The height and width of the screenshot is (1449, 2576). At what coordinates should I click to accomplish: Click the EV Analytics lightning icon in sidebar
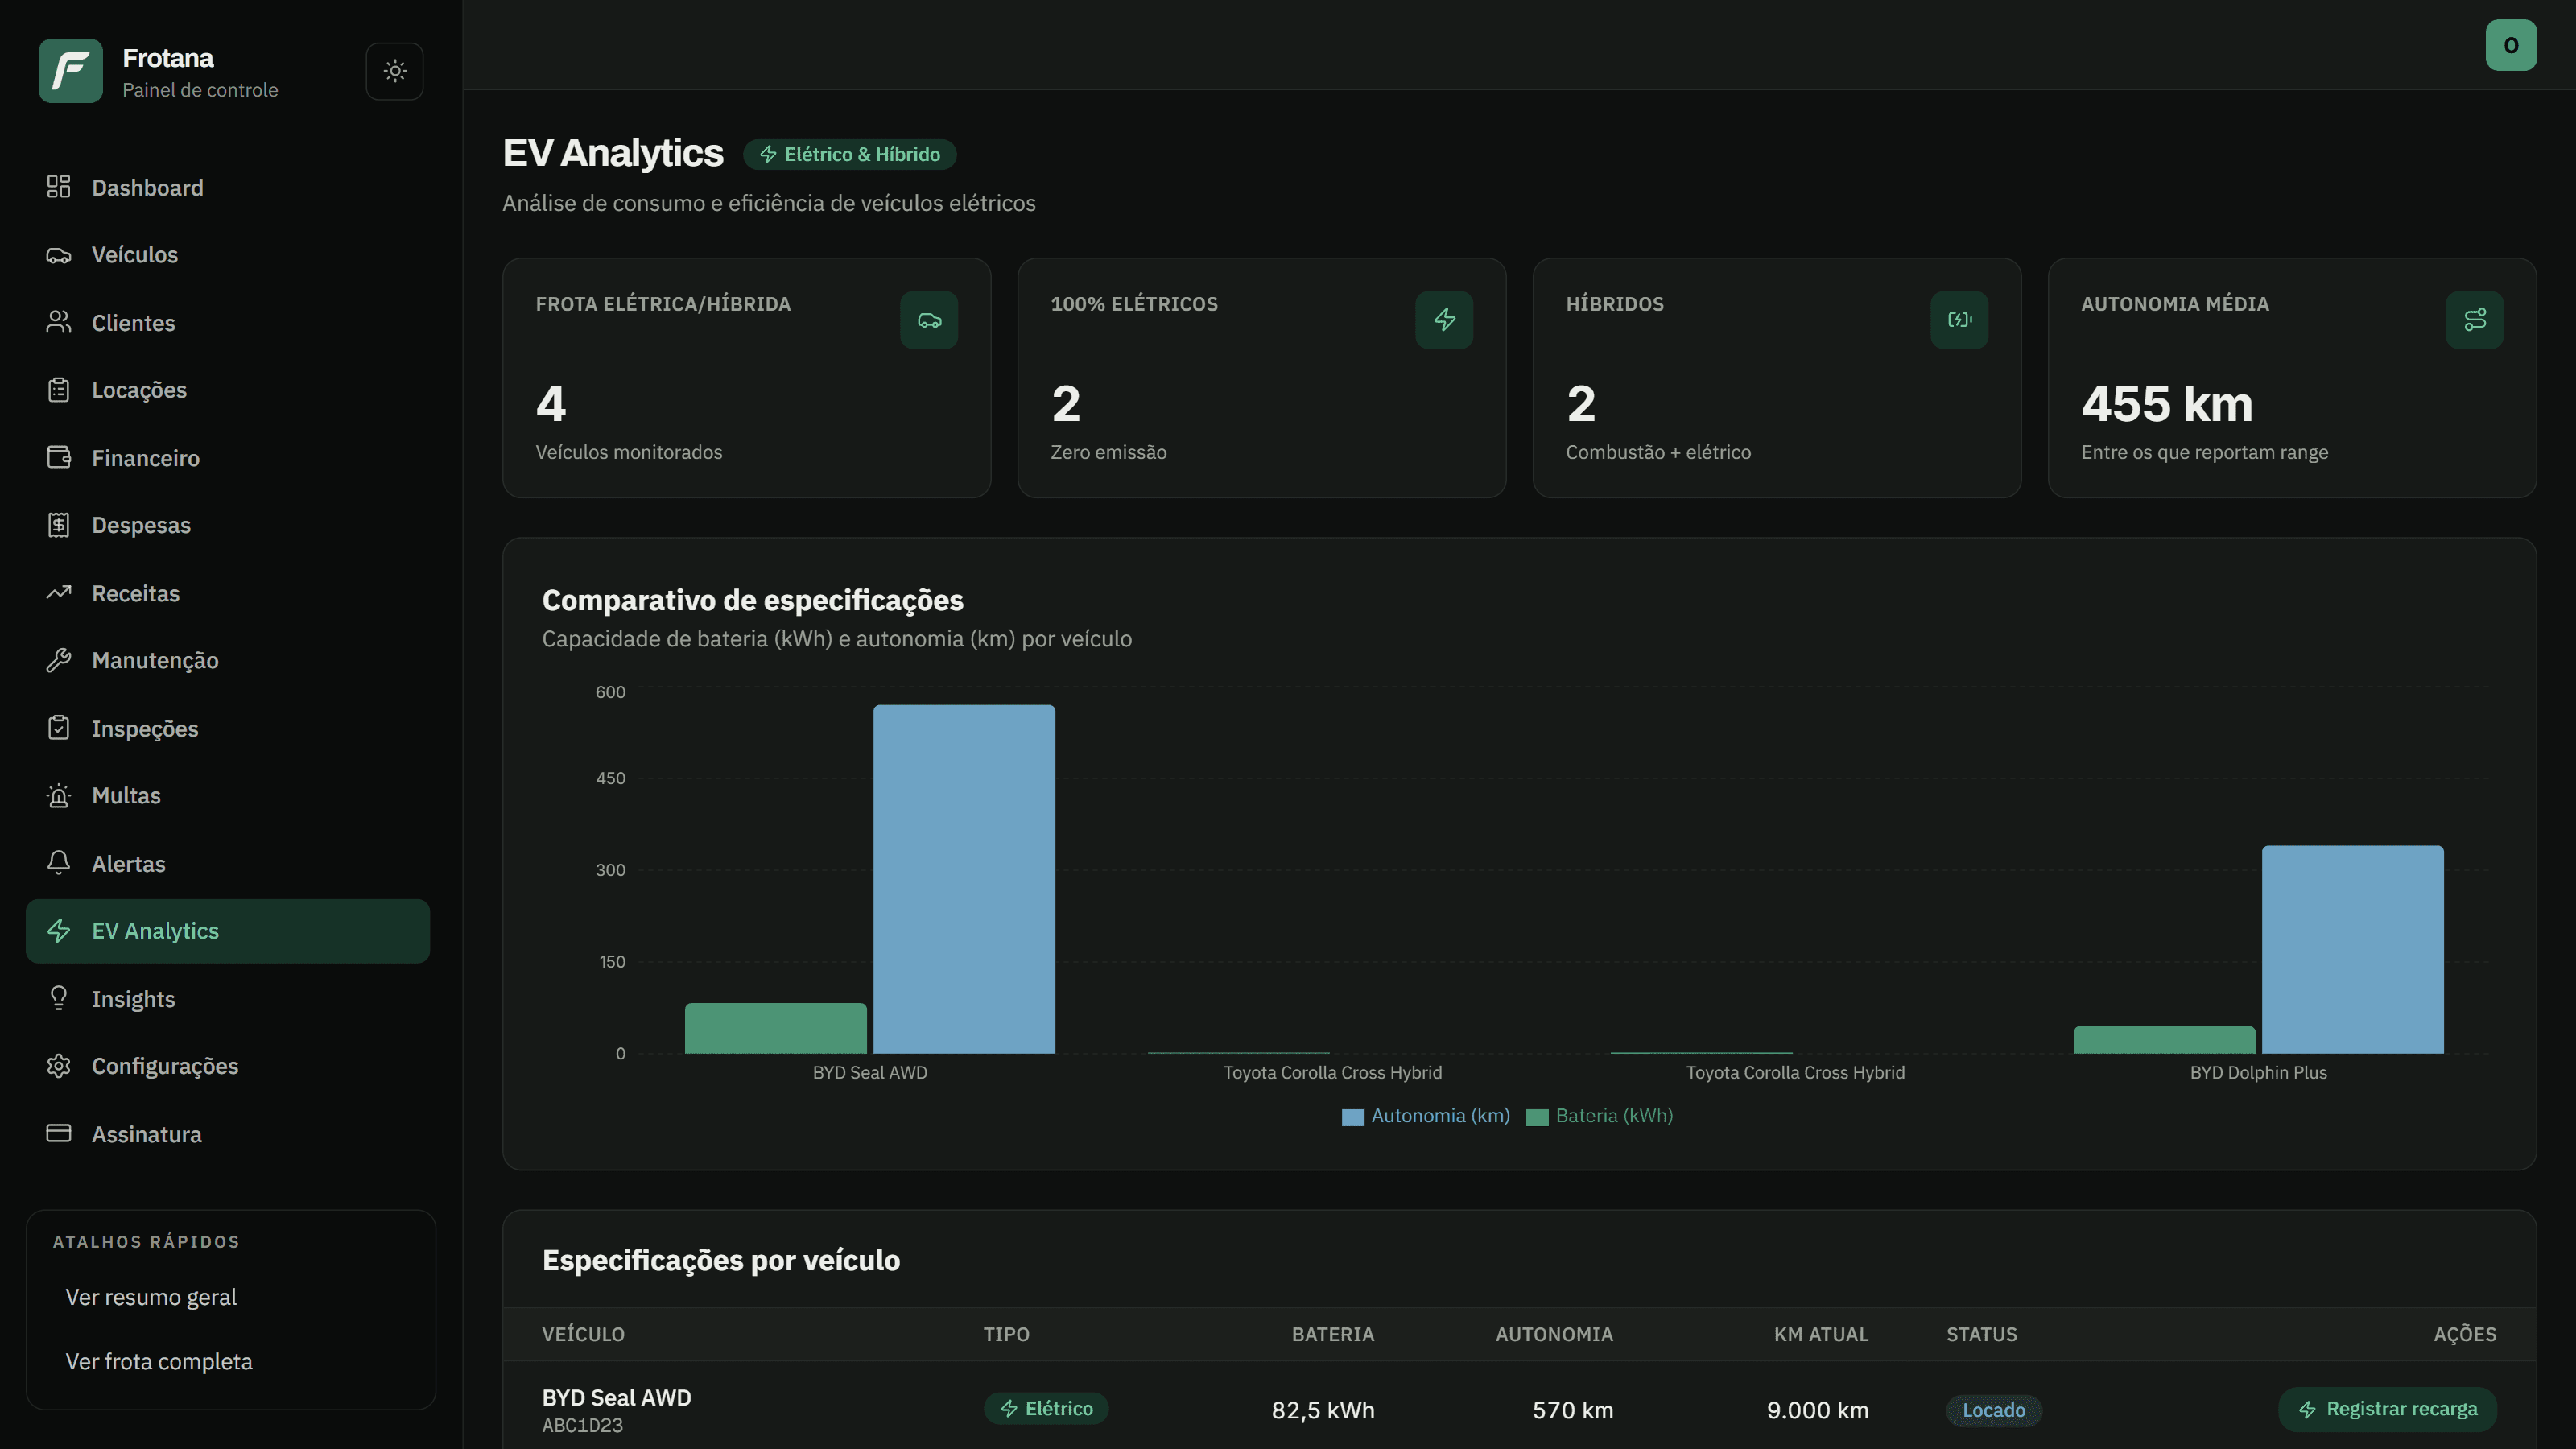point(59,931)
